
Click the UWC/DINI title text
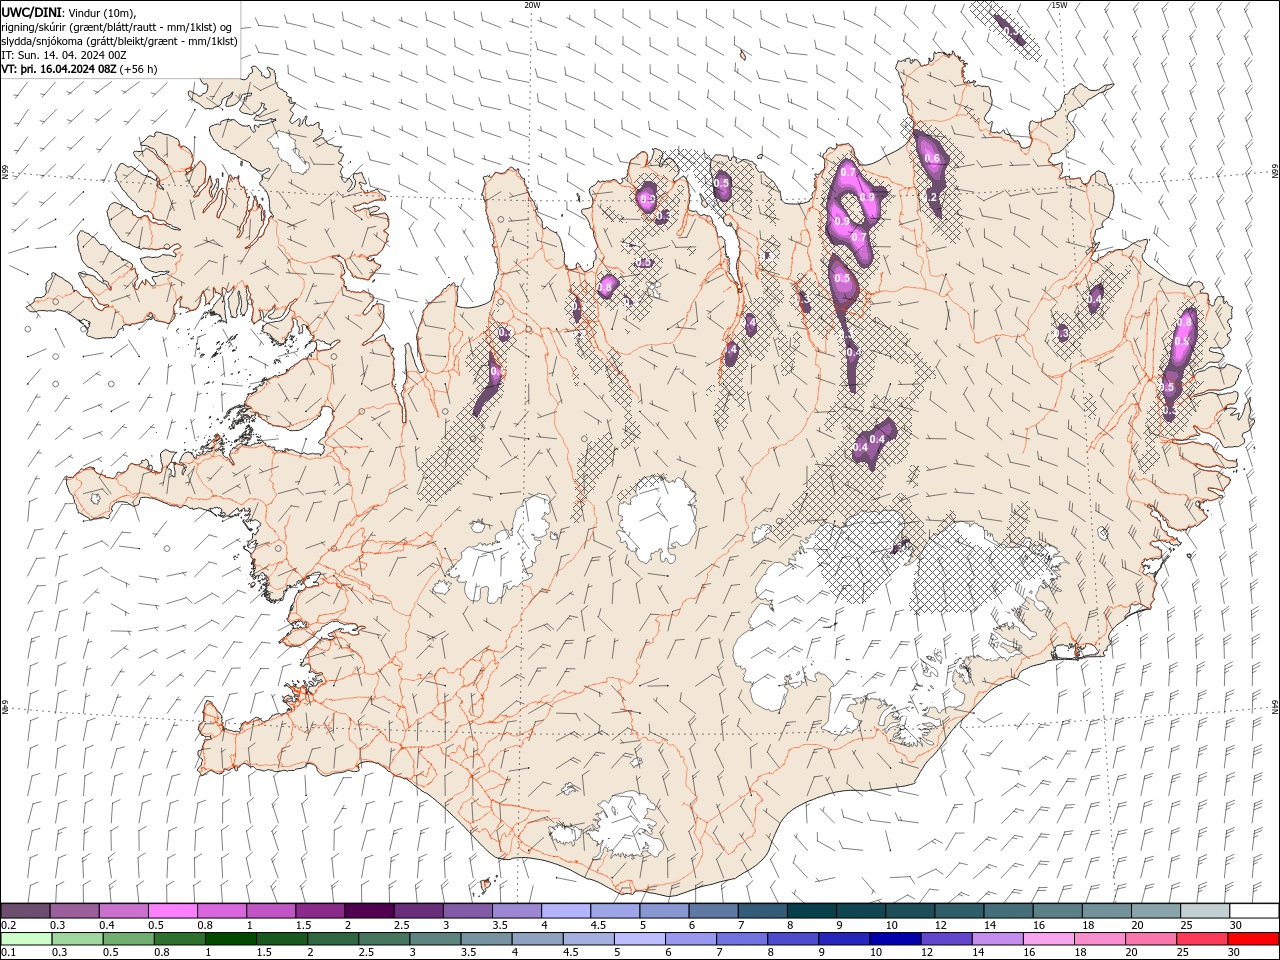click(x=31, y=12)
